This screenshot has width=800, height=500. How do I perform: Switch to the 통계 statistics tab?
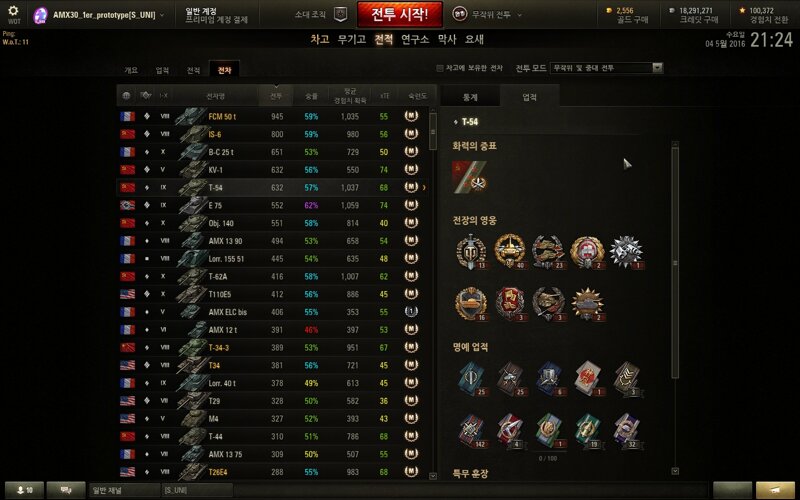(x=469, y=97)
